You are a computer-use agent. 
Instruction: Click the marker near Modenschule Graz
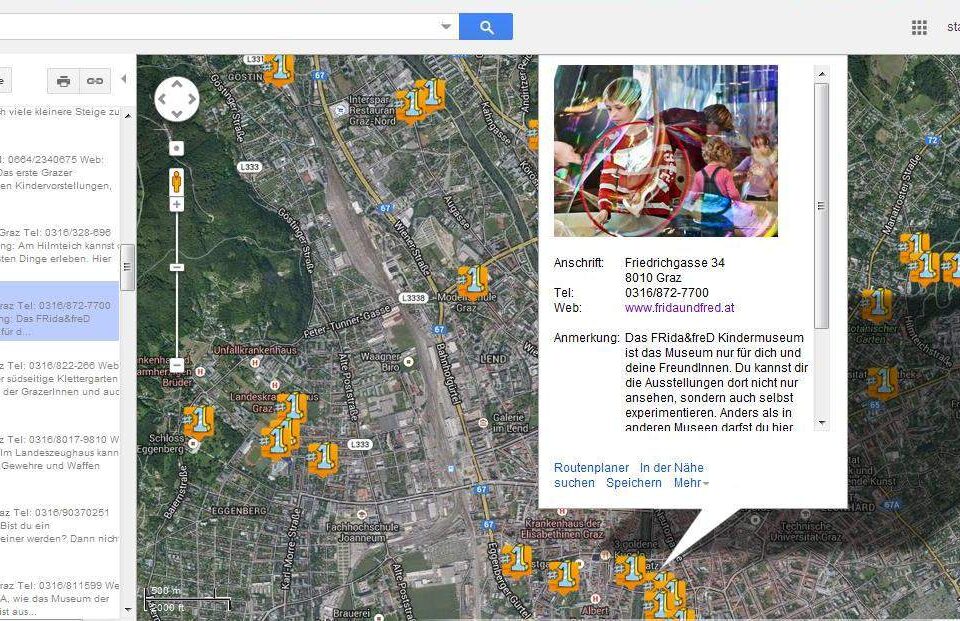pos(473,281)
